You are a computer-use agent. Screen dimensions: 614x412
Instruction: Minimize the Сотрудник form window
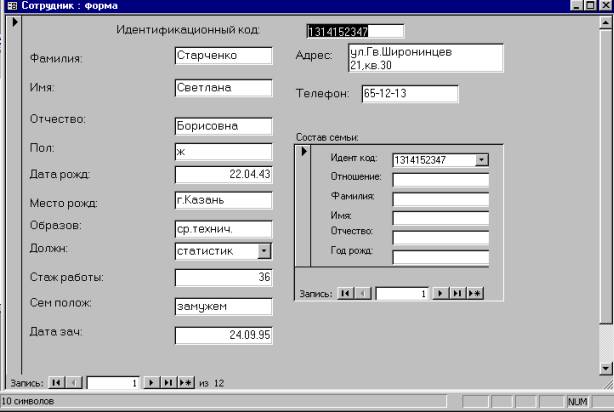coord(577,5)
